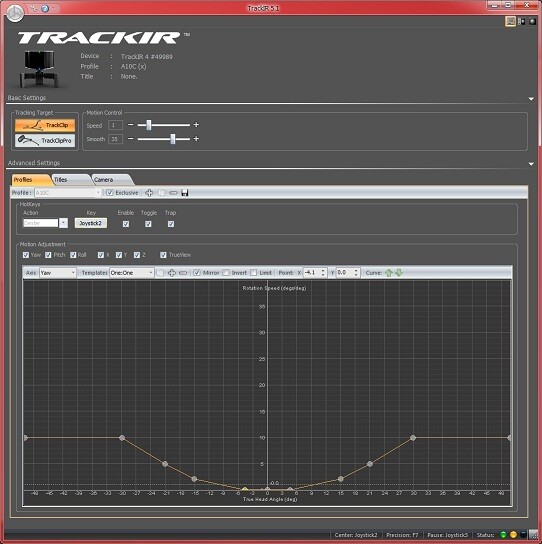
Task: Choose the TrackClipPro tracking target
Action: [x=45, y=141]
